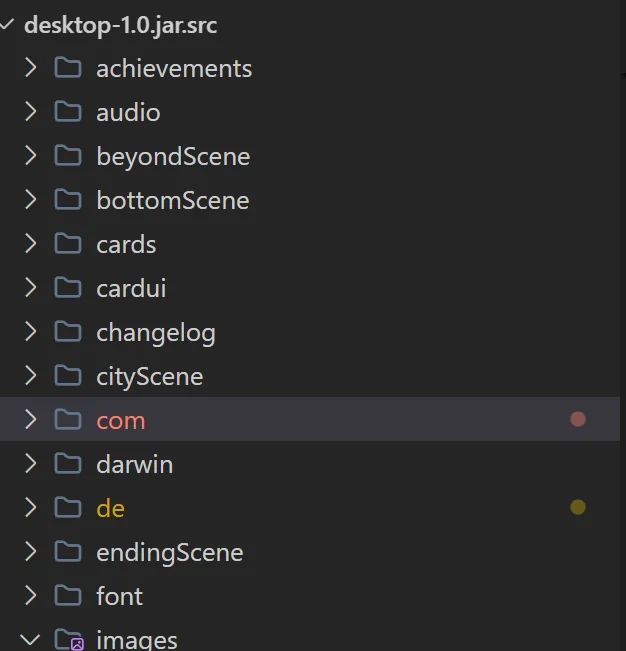Select the red com folder name
This screenshot has height=651, width=626.
pos(121,421)
